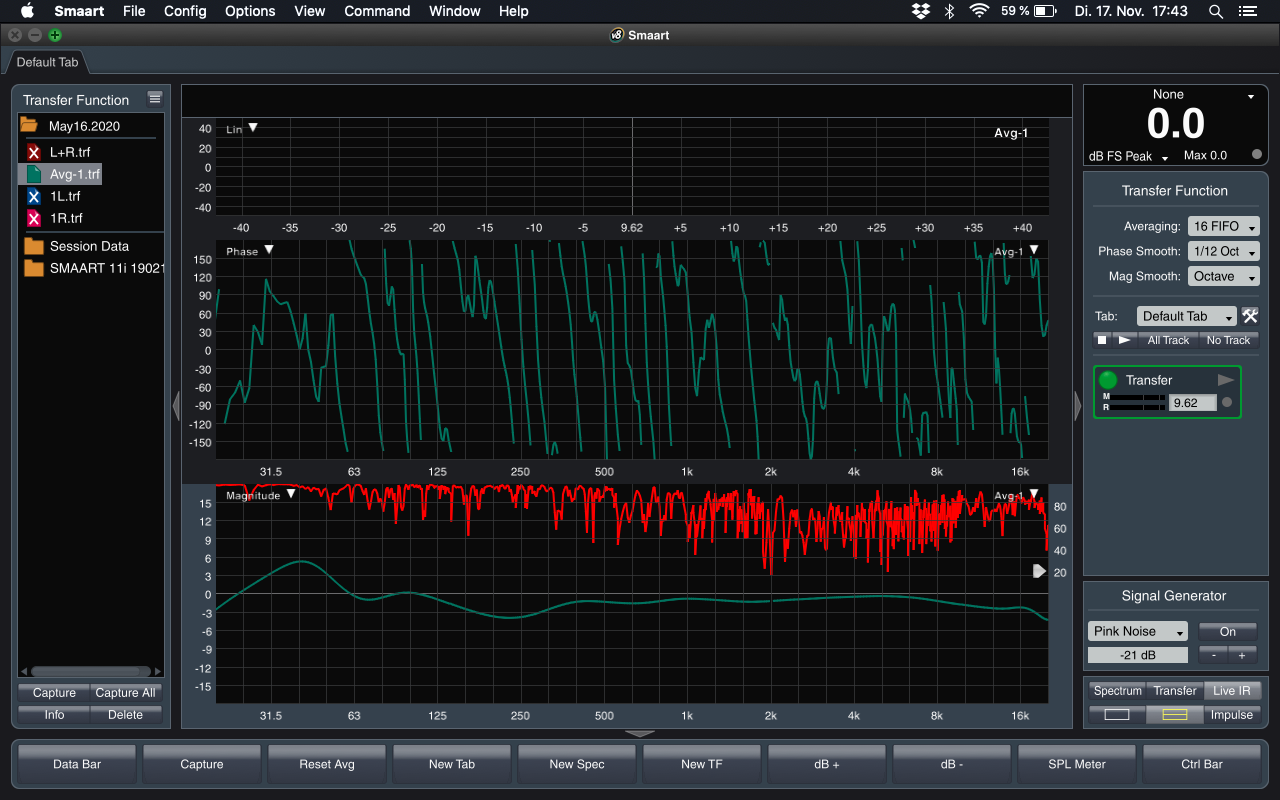The width and height of the screenshot is (1280, 800).
Task: Collapse the right control bar arrow handle
Action: tap(1077, 406)
